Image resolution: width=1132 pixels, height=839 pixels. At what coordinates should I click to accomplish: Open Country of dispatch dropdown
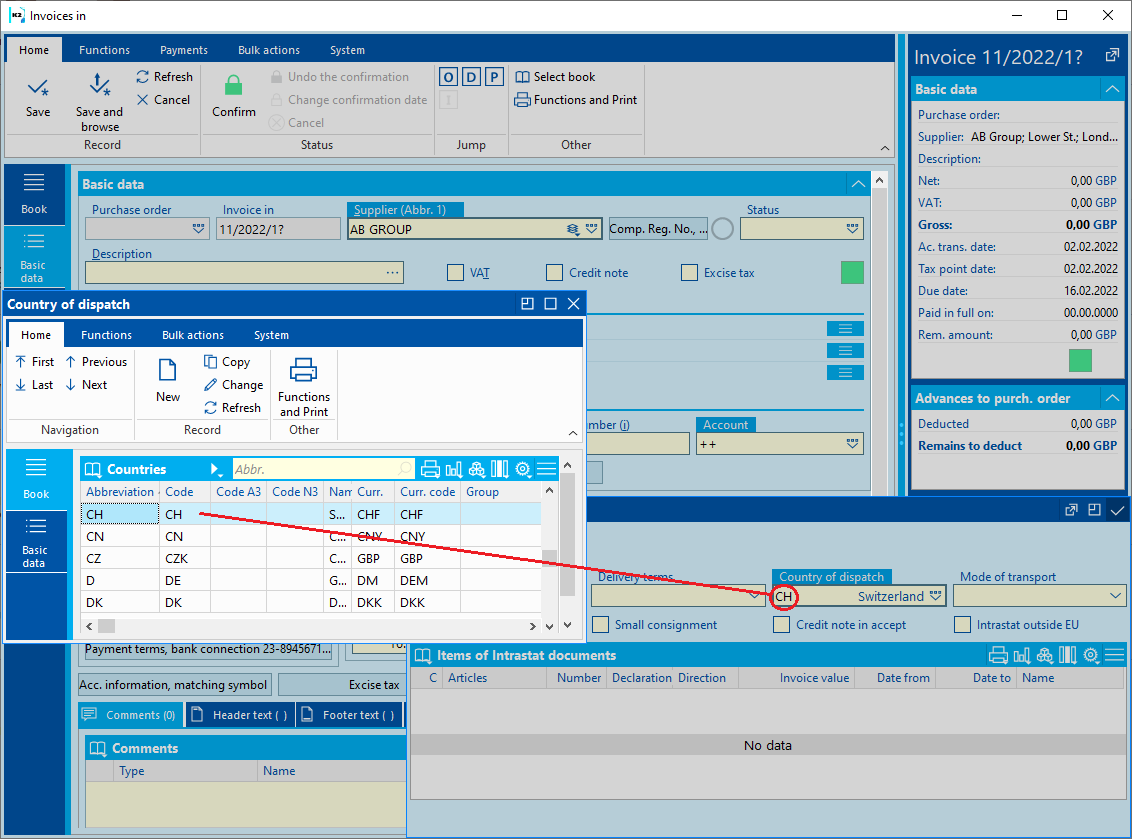point(936,596)
